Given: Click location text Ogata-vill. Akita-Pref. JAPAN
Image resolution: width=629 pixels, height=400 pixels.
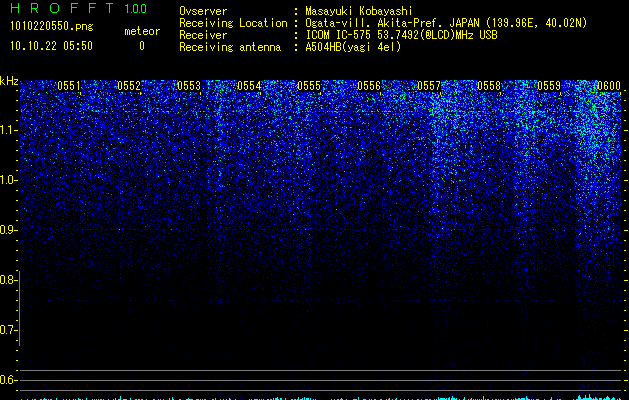Looking at the screenshot, I should click(392, 23).
